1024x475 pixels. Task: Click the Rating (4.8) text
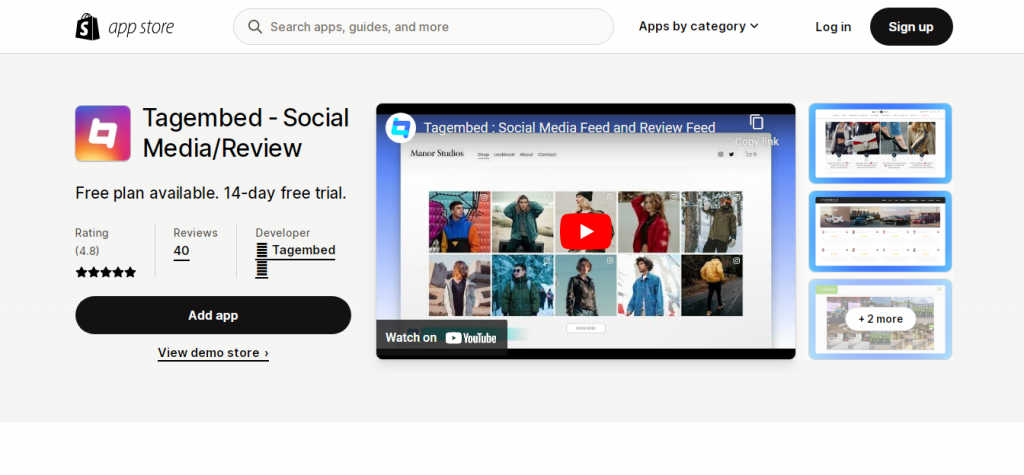click(x=92, y=242)
